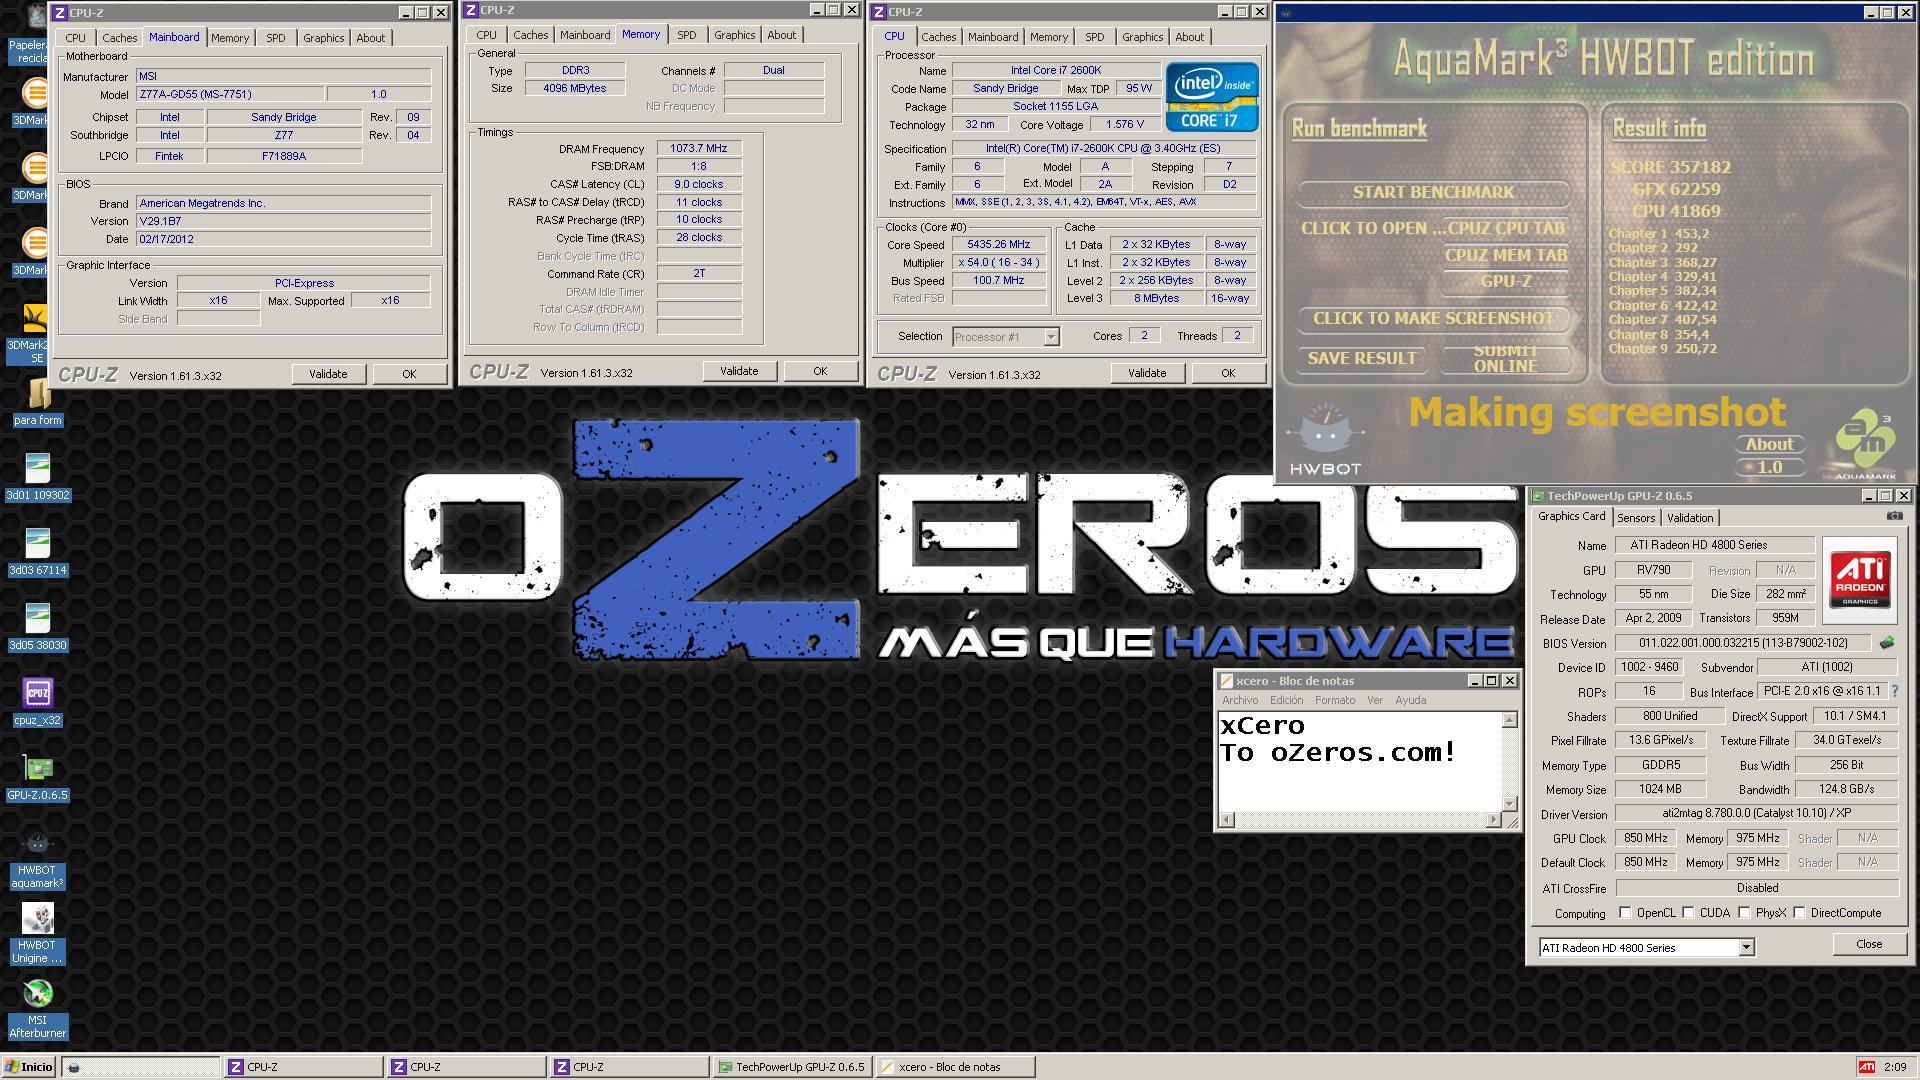This screenshot has height=1080, width=1920.
Task: Click SUBMIT ONLINE in AquaMark
Action: [1505, 358]
